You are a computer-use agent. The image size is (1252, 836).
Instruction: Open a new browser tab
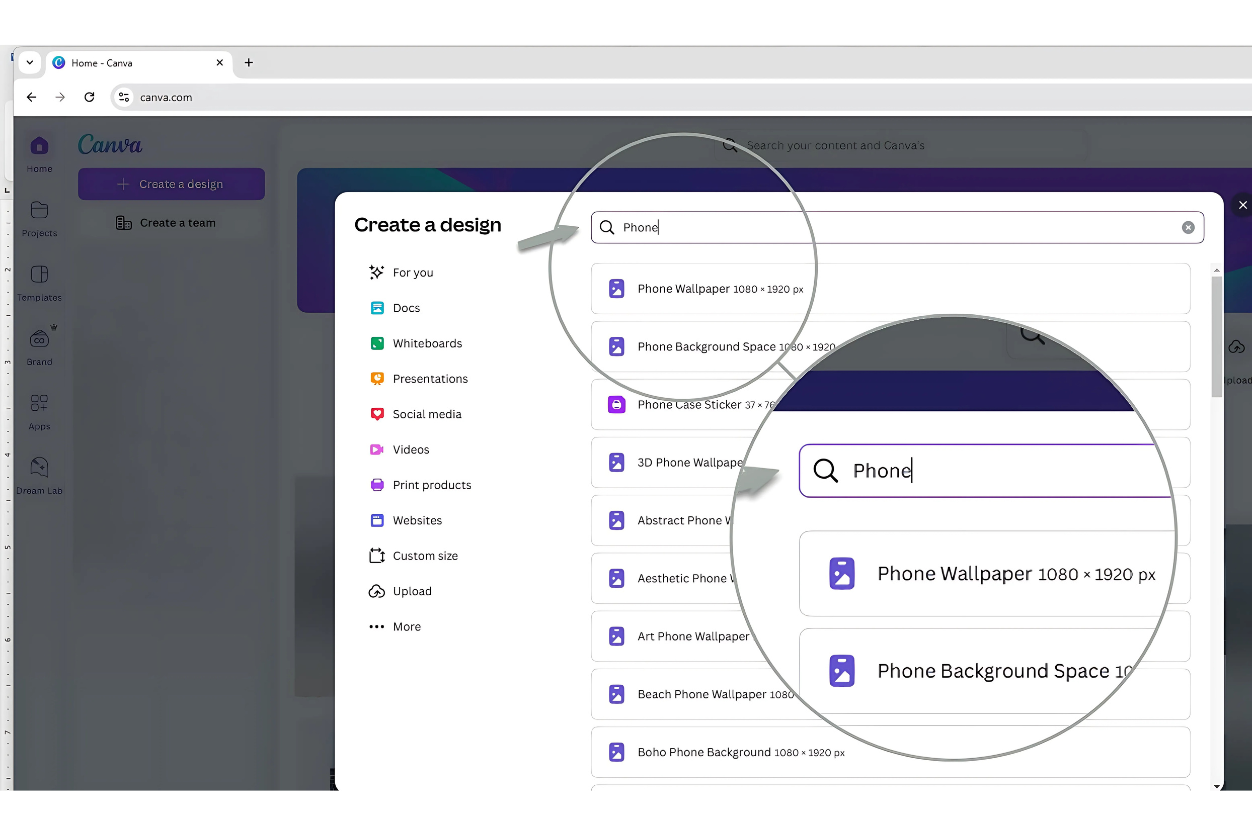(x=249, y=62)
